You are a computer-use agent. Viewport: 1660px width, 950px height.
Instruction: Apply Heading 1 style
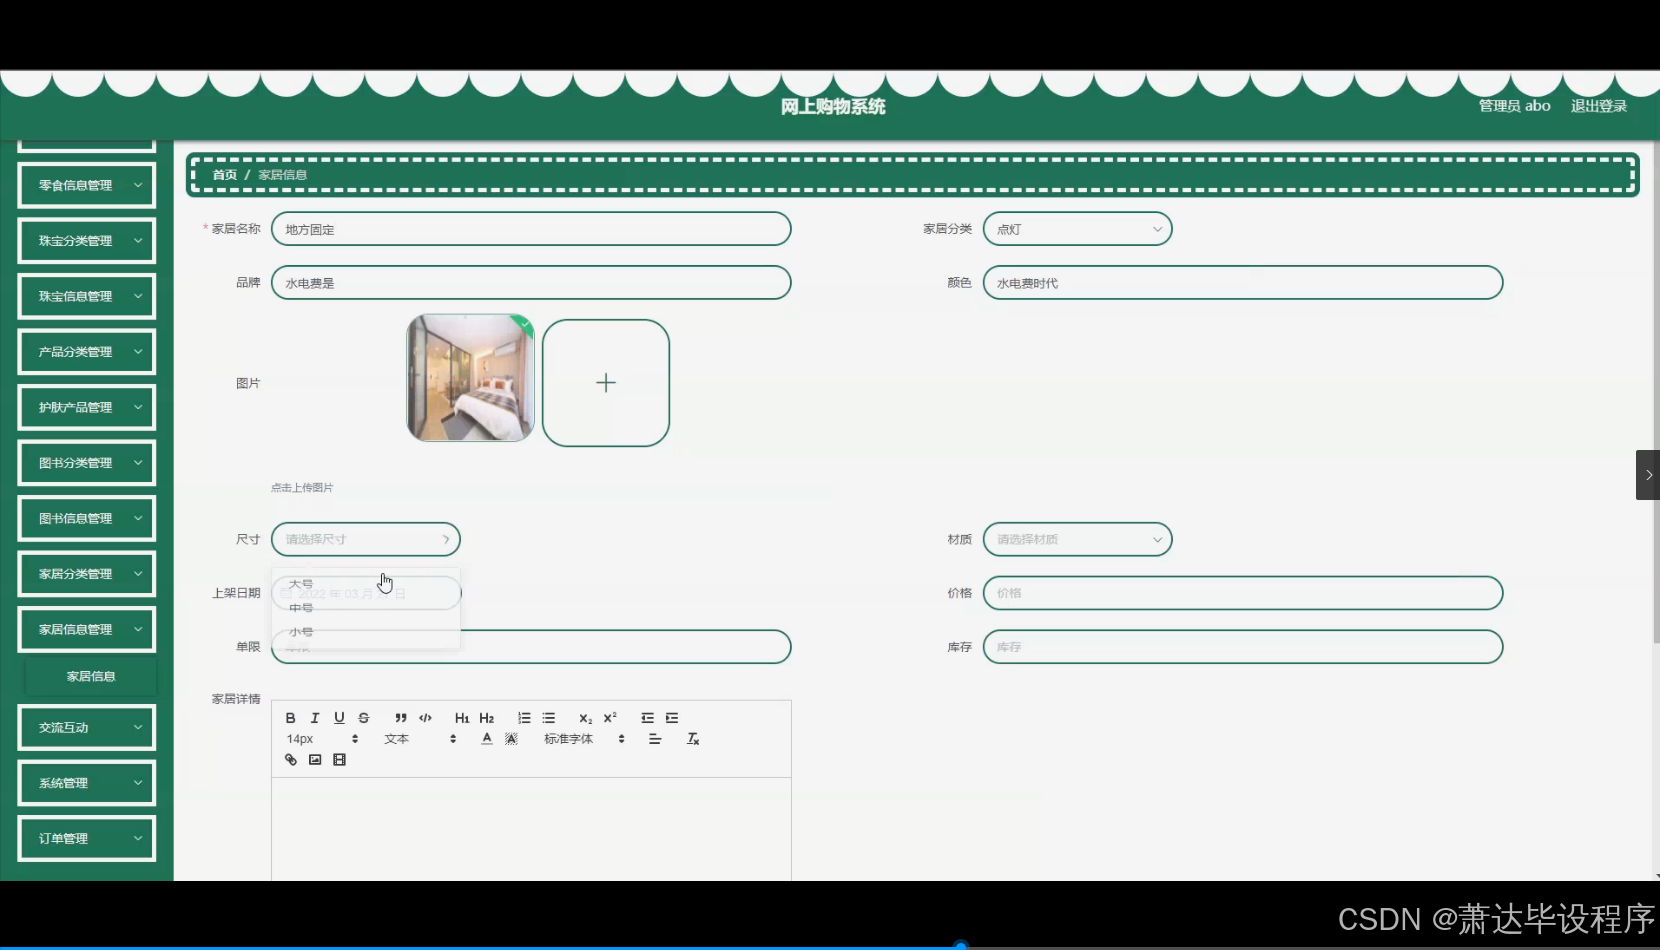(x=462, y=718)
